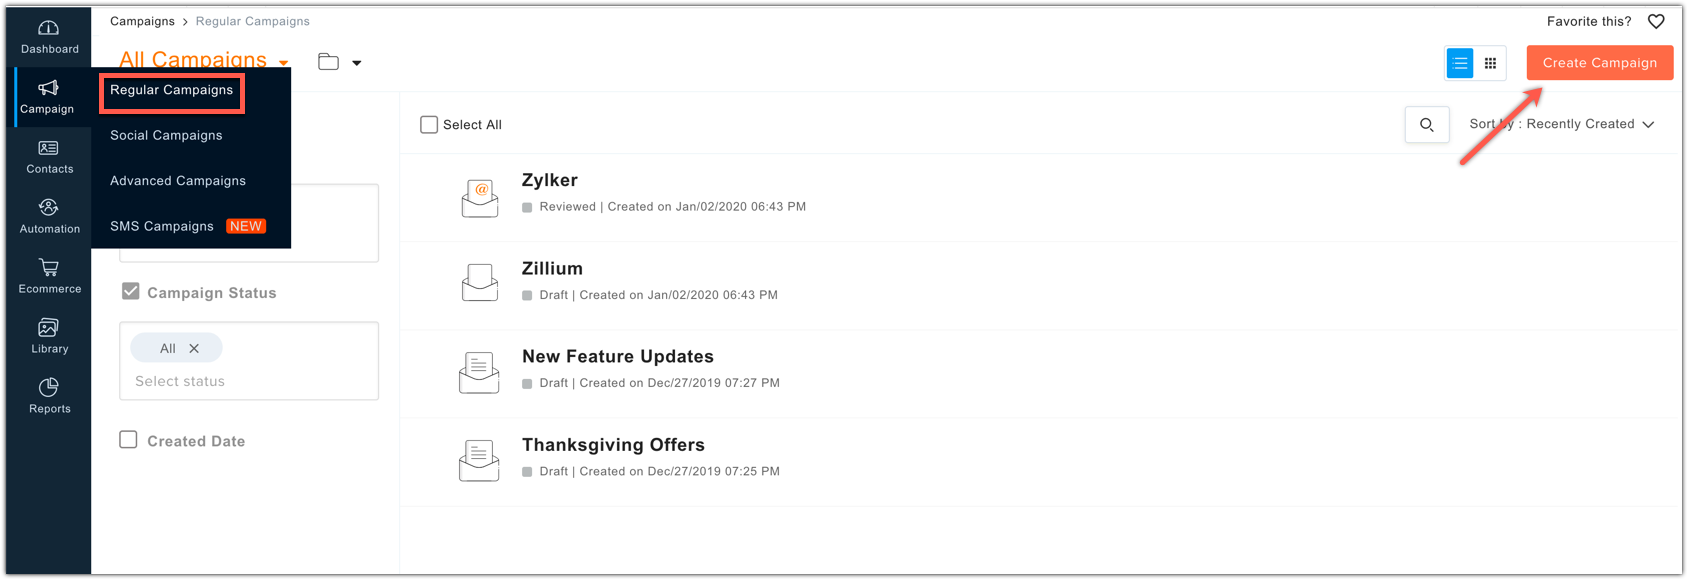The height and width of the screenshot is (580, 1688).
Task: Uncheck the Campaign Status filter
Action: pyautogui.click(x=130, y=292)
